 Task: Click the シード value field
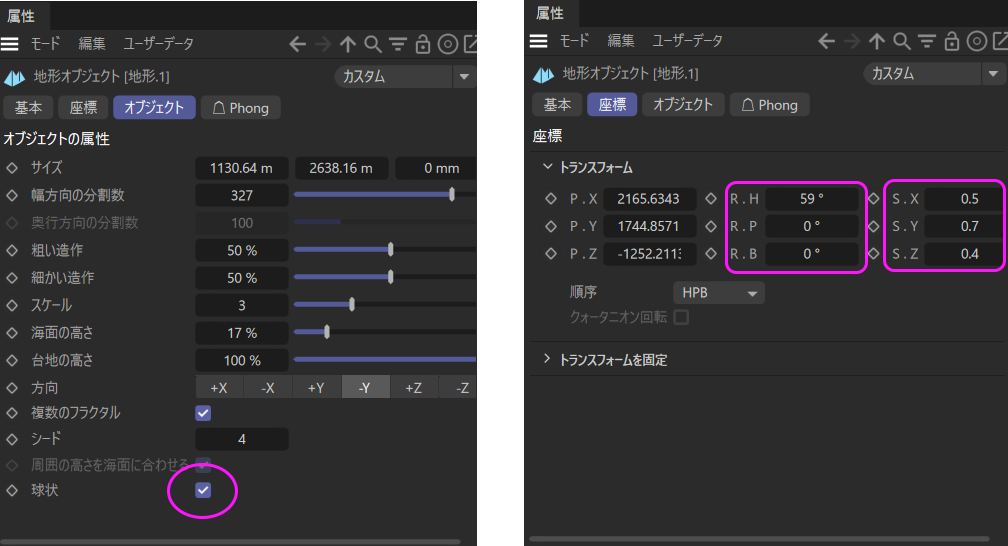(242, 439)
